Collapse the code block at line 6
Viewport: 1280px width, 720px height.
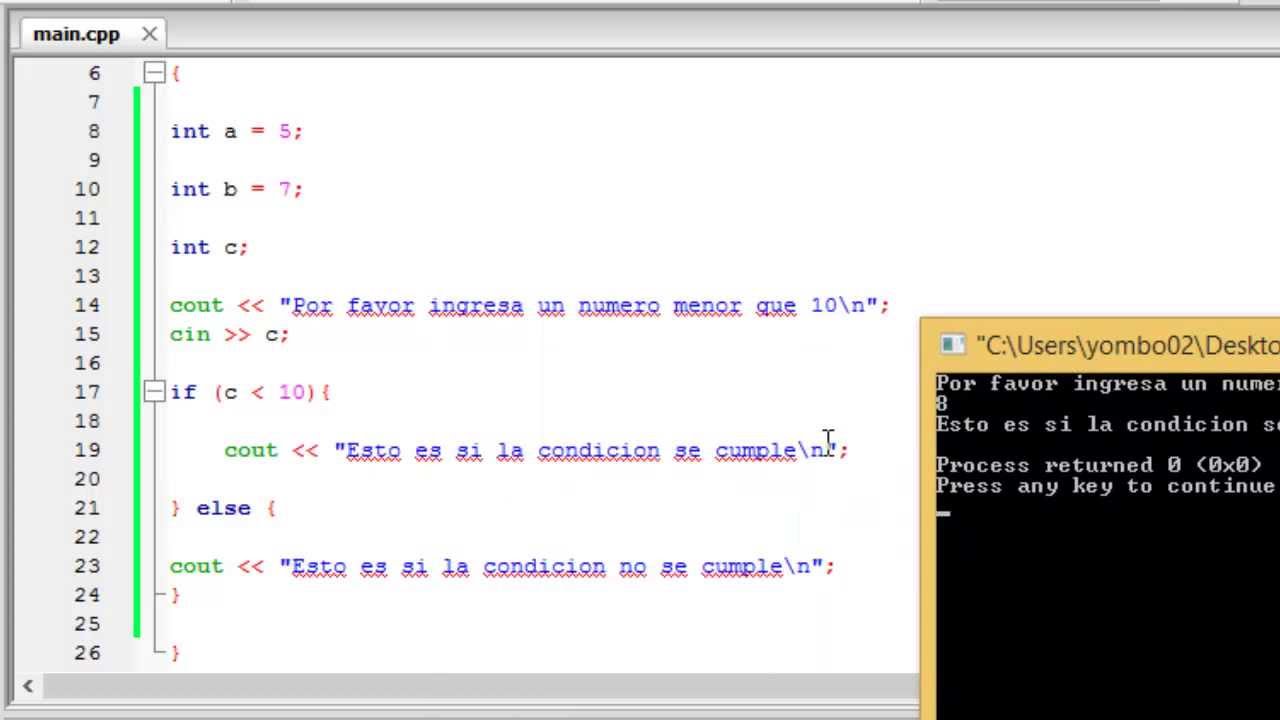click(x=154, y=72)
